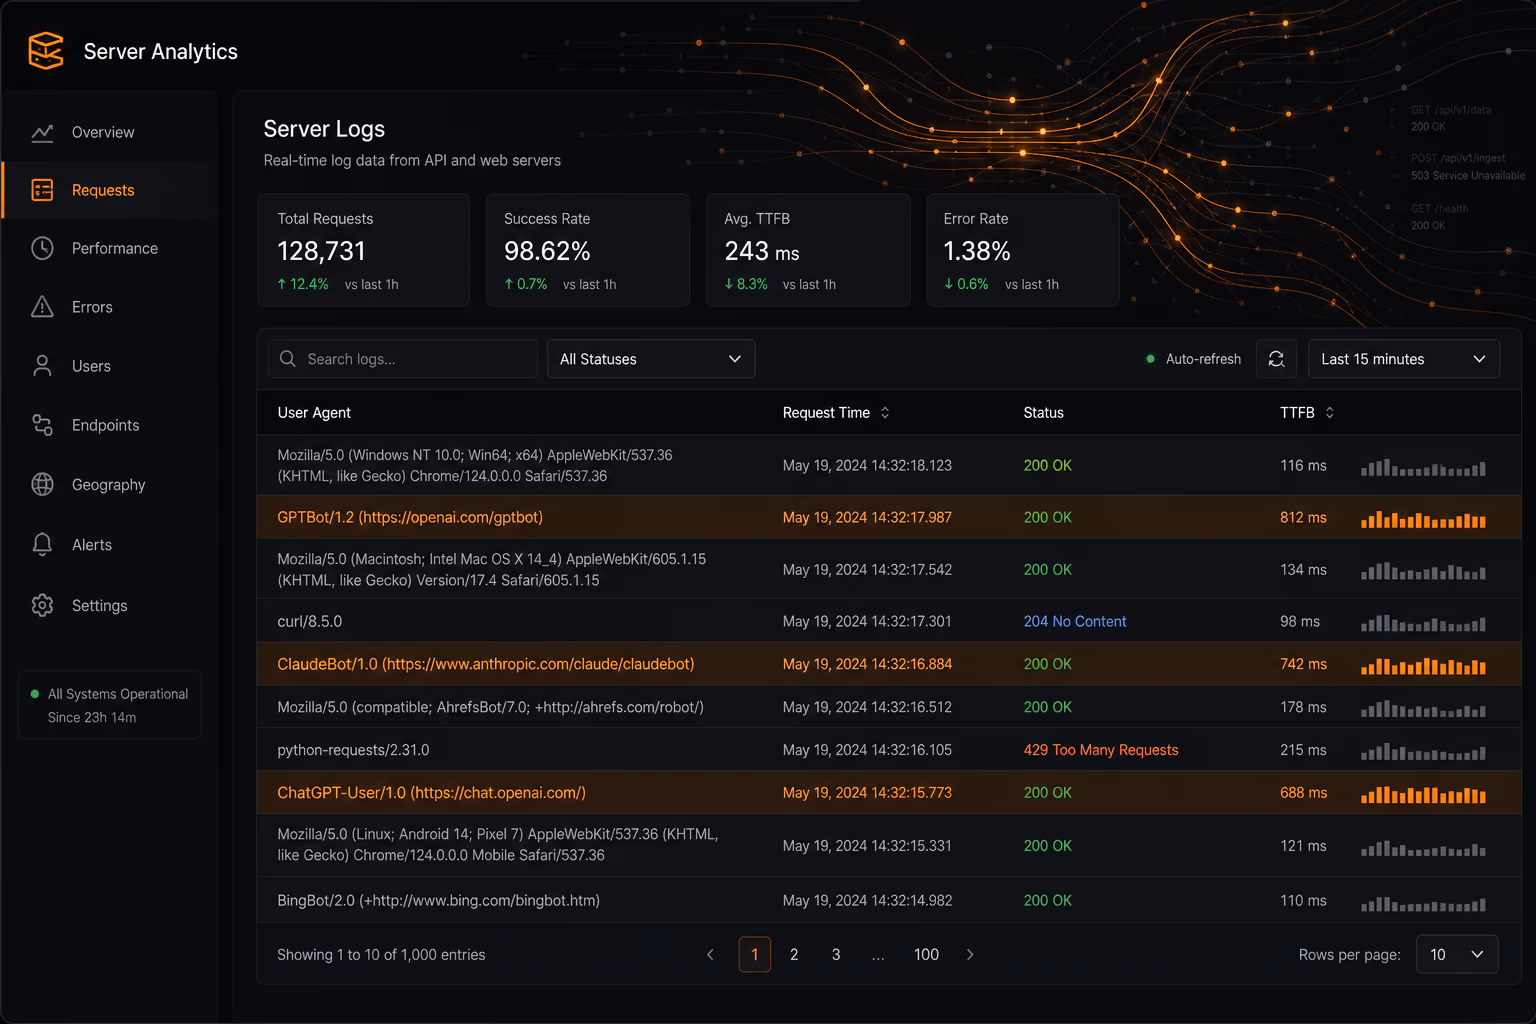Go to Alerts label in sidebar
Screen dimensions: 1536x1024
[92, 545]
